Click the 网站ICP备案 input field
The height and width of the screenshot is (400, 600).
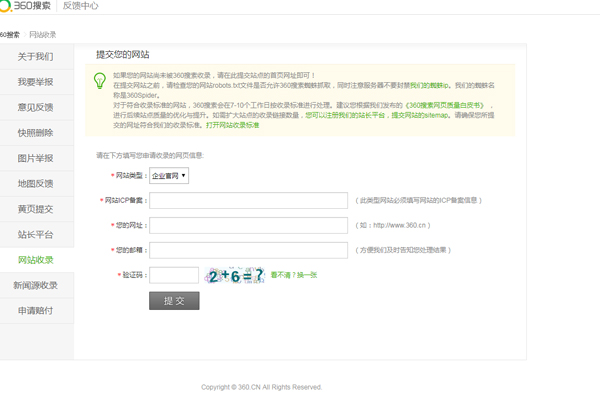pos(248,200)
